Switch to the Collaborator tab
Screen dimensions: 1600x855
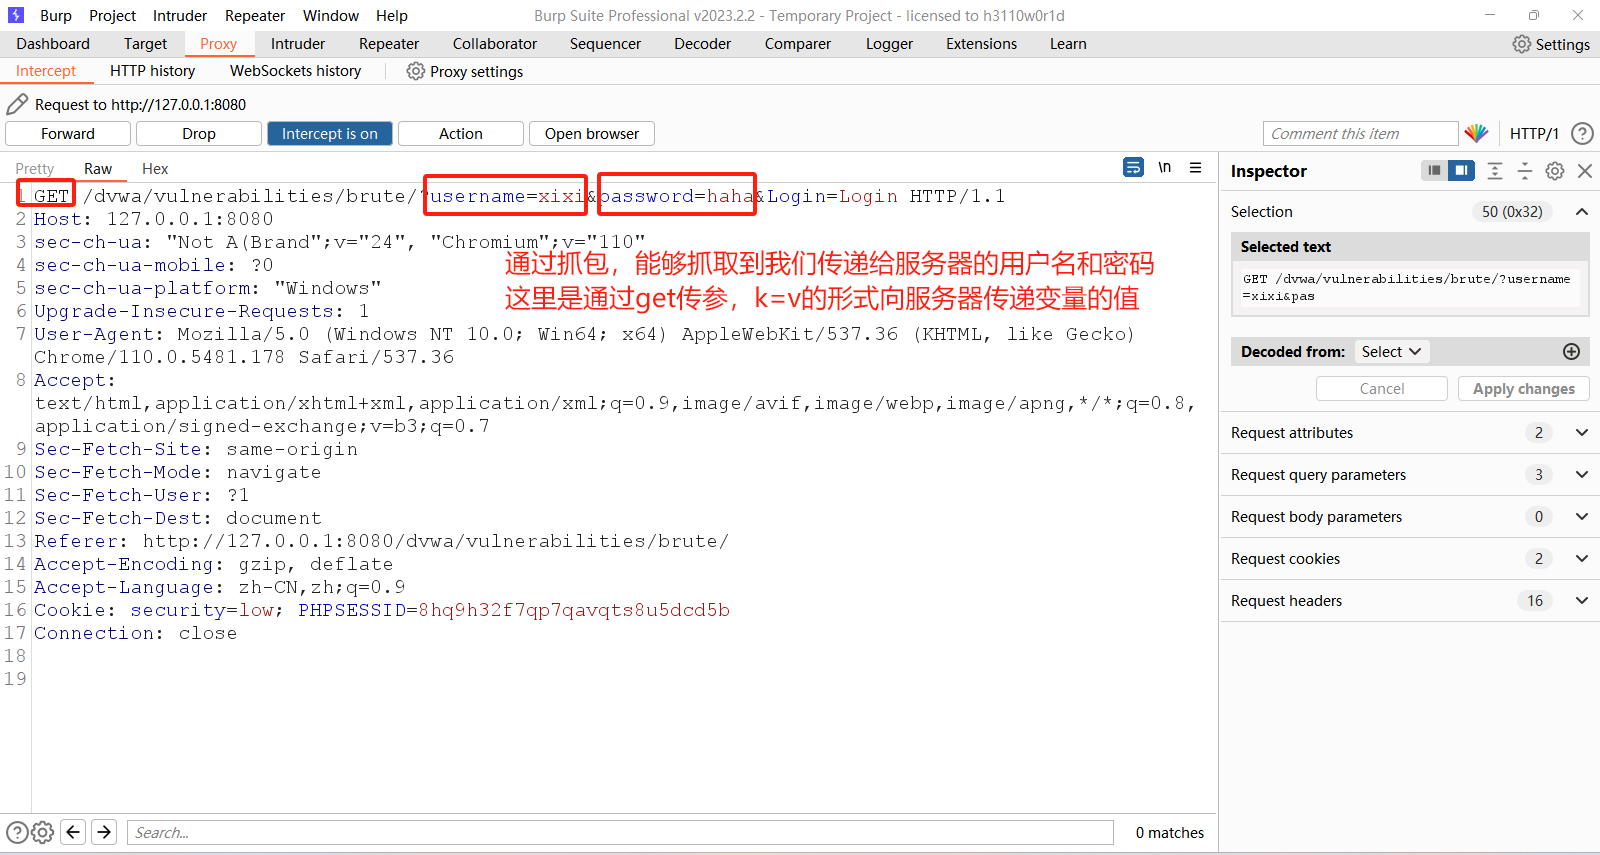tap(495, 44)
